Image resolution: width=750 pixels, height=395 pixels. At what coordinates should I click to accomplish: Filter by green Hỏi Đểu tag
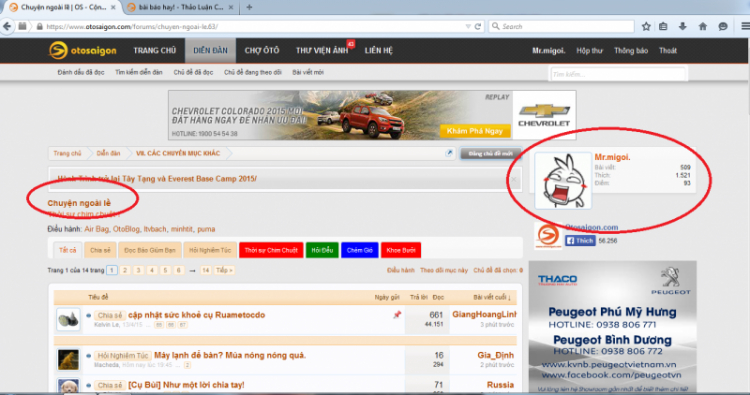click(x=322, y=250)
